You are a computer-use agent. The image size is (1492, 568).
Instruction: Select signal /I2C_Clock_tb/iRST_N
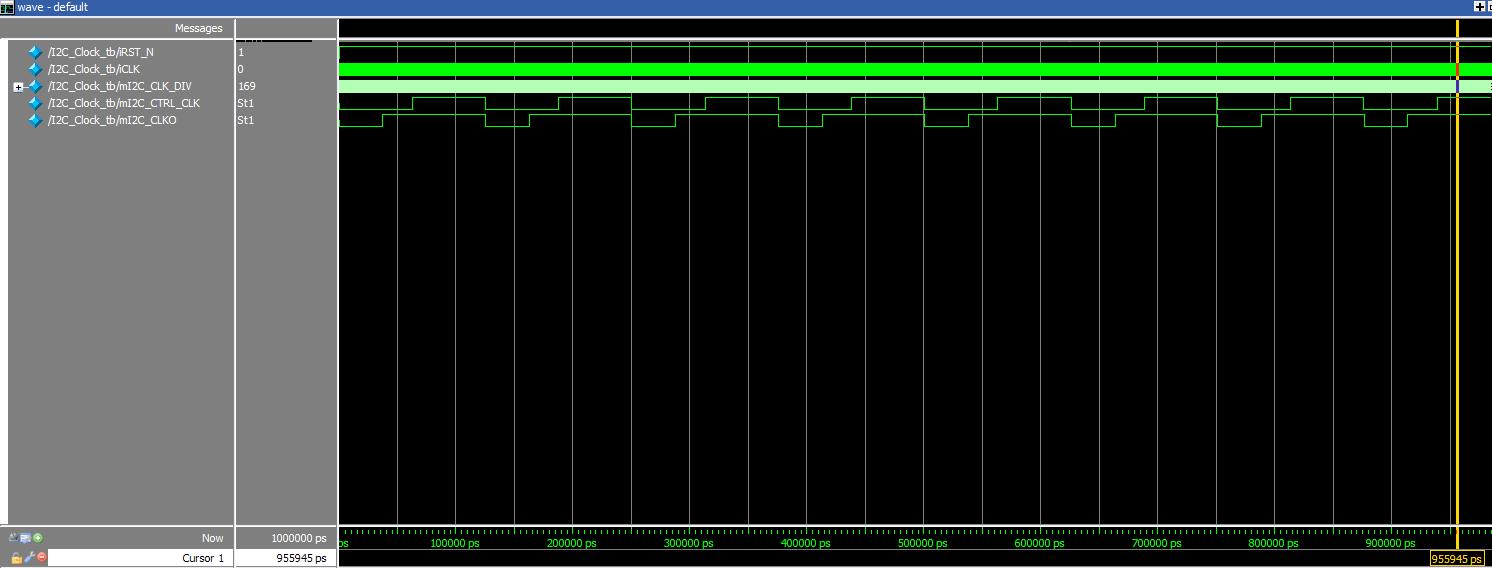coord(101,52)
